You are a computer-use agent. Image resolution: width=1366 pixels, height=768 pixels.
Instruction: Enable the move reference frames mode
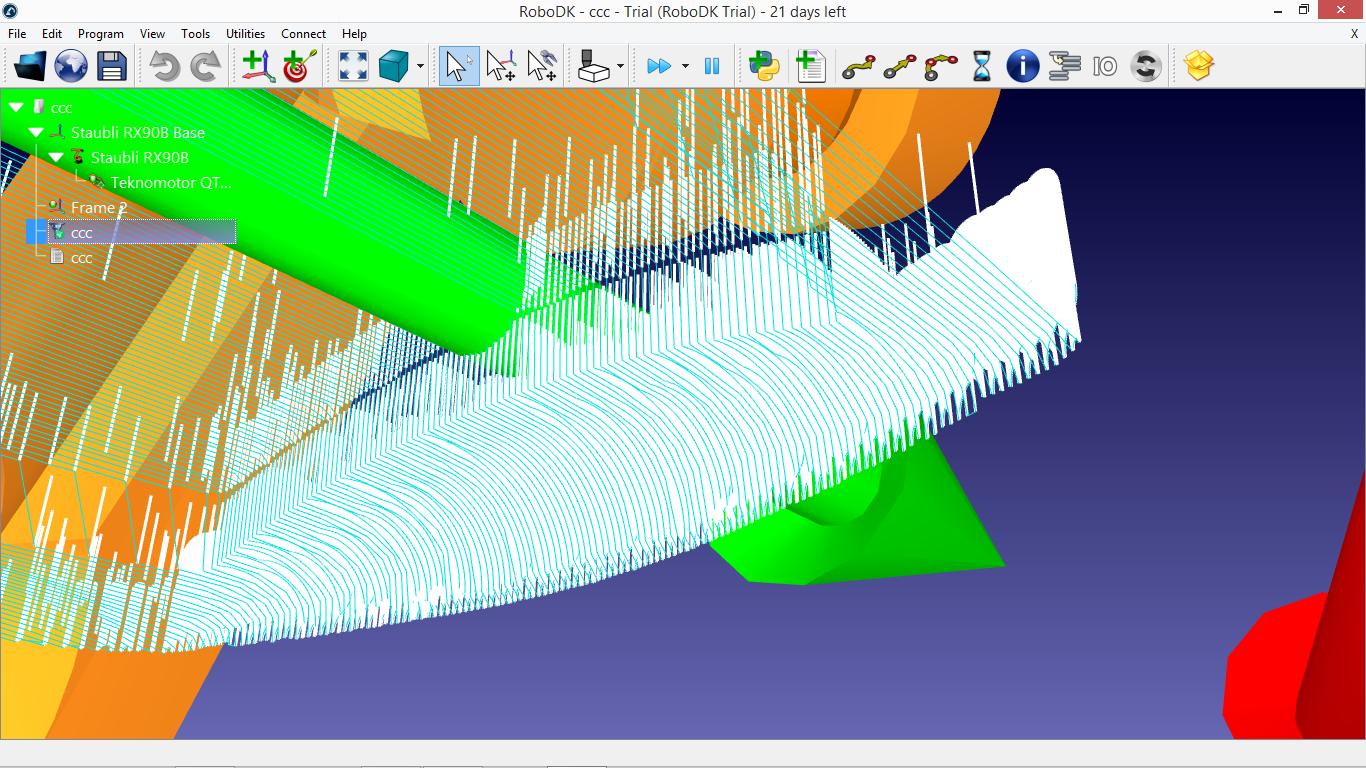[x=500, y=67]
